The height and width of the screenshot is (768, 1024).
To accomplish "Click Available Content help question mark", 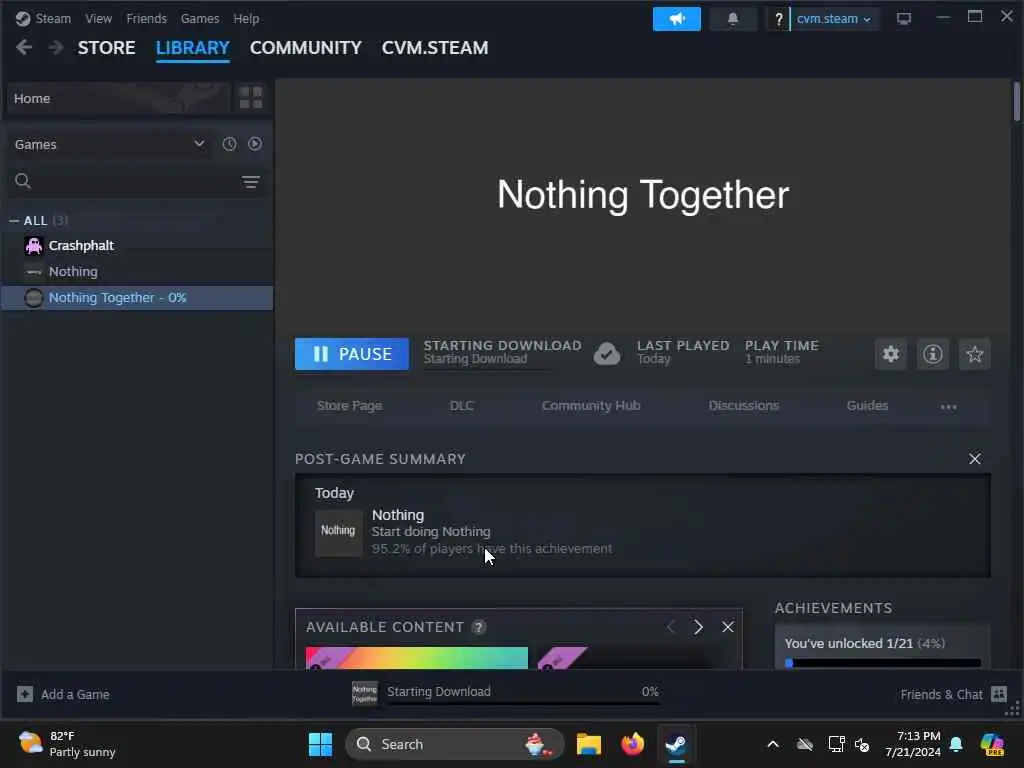I will pyautogui.click(x=479, y=627).
